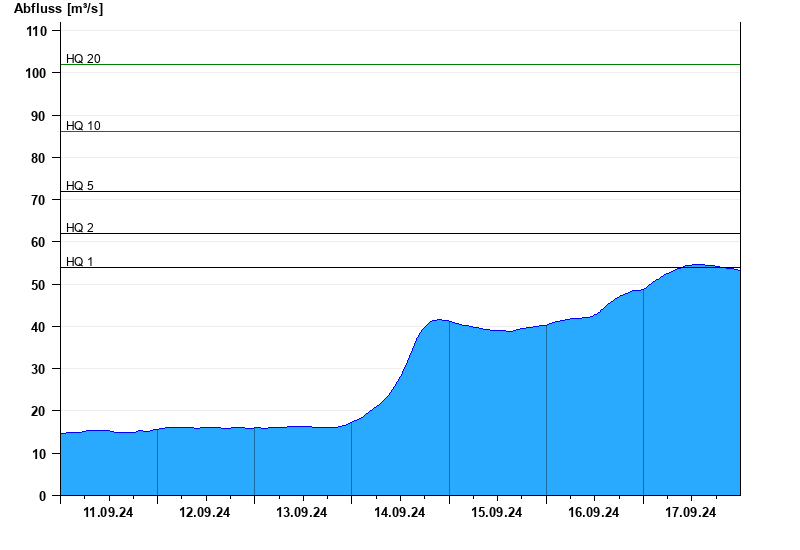The height and width of the screenshot is (550, 800).
Task: Click the 80 value on y-axis
Action: (40, 158)
